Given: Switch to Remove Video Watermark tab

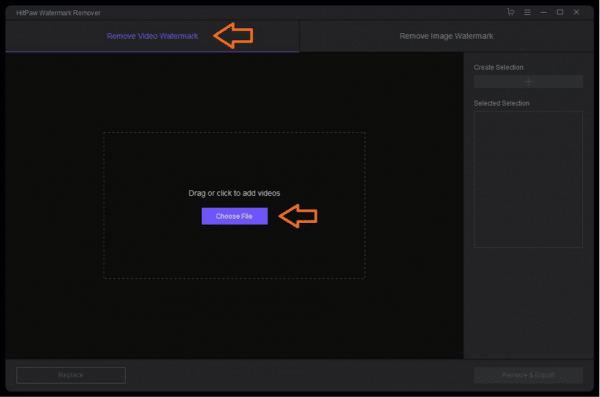Looking at the screenshot, I should pos(152,36).
